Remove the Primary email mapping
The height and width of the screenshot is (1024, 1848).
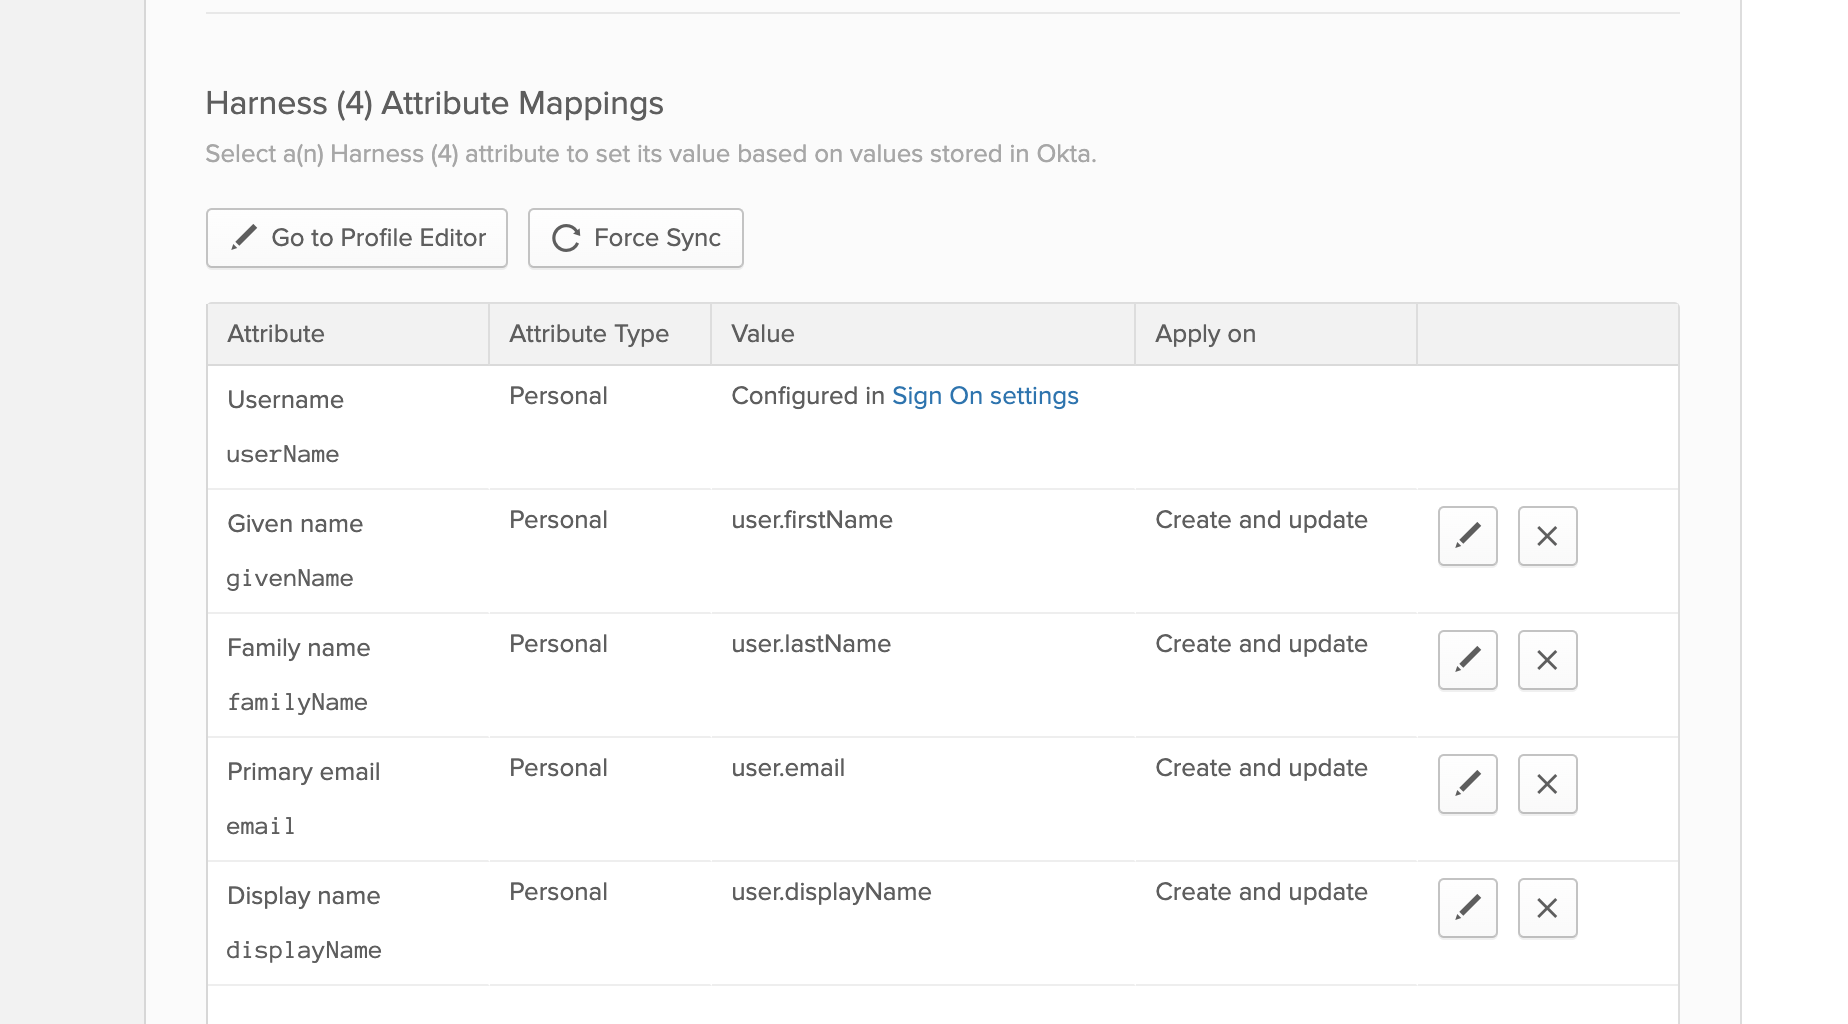coord(1547,784)
